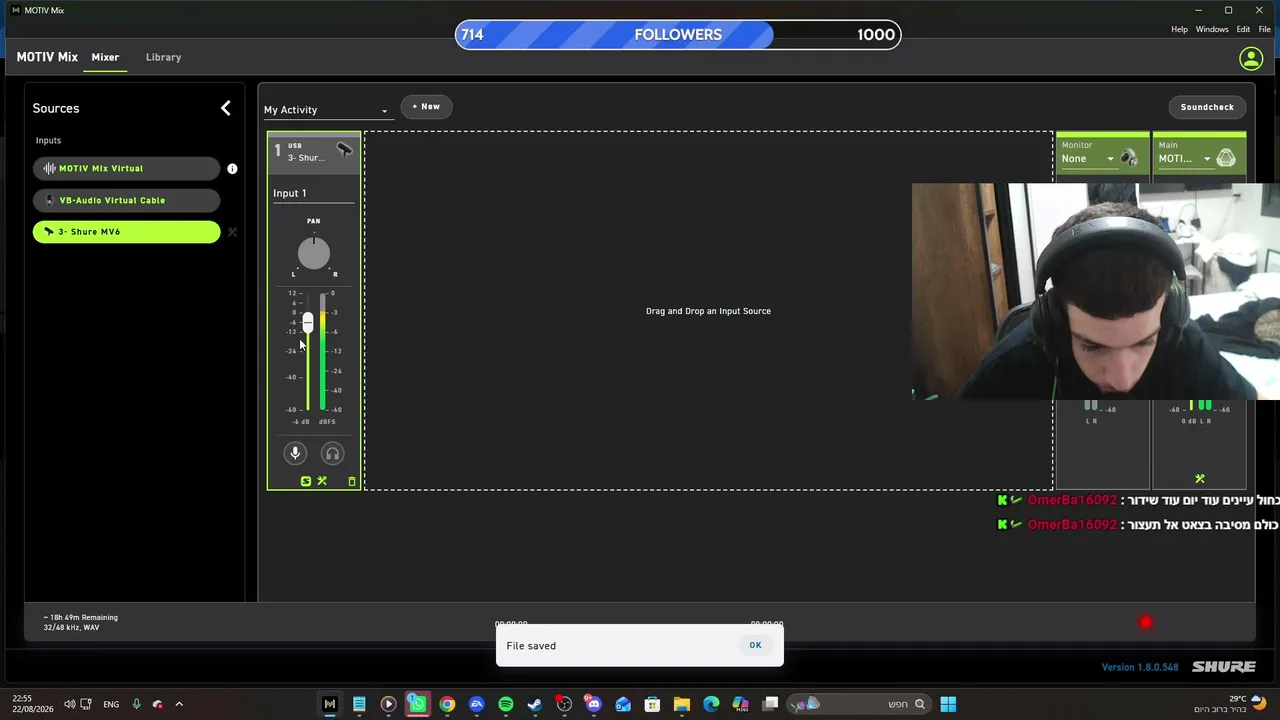Open the Edit menu

(x=1243, y=29)
